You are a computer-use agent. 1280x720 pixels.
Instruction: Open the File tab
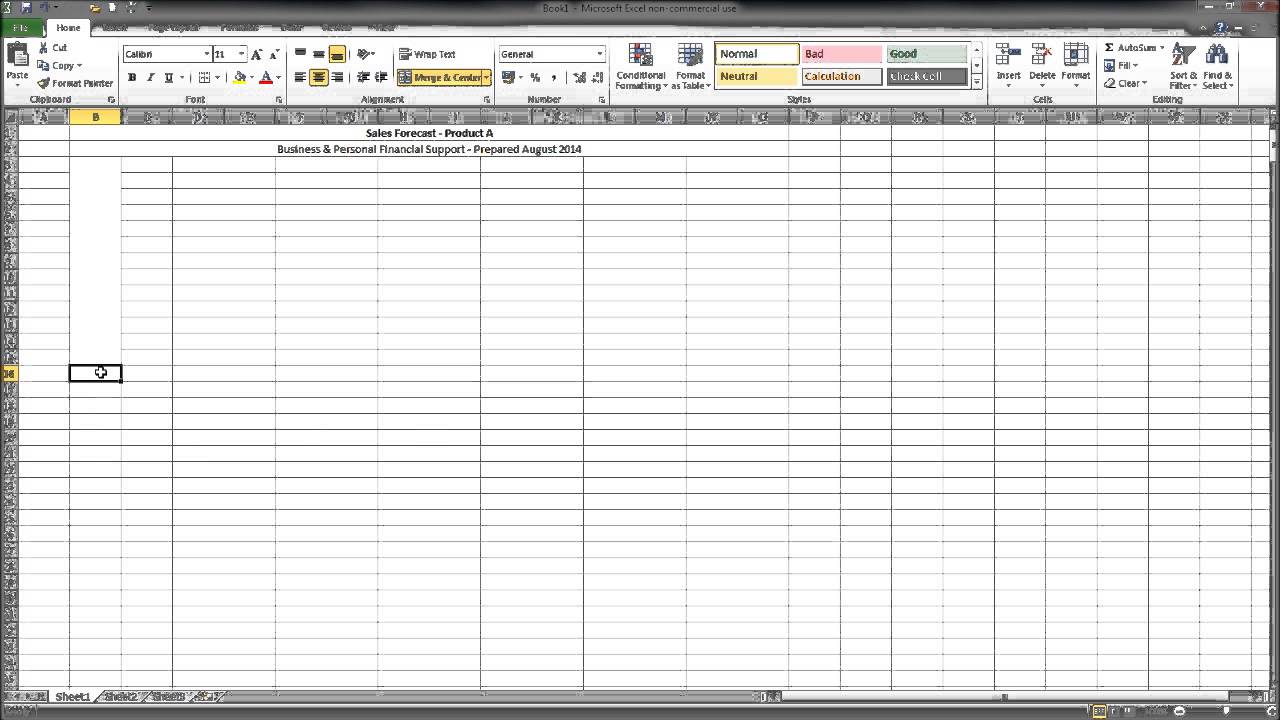point(20,28)
